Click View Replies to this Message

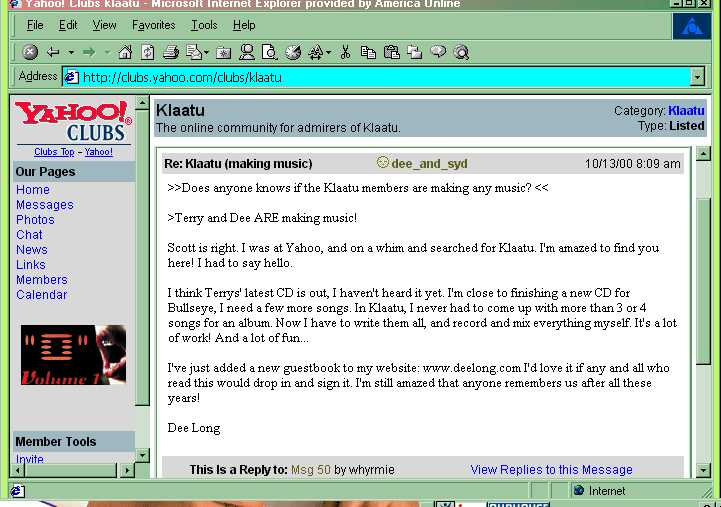pos(551,470)
